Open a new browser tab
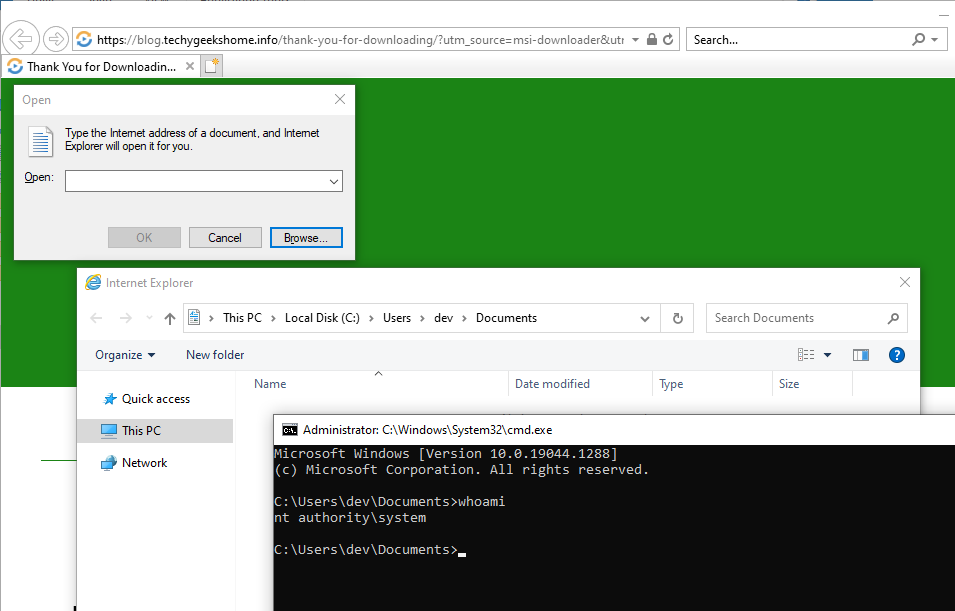955x611 pixels. click(x=211, y=66)
